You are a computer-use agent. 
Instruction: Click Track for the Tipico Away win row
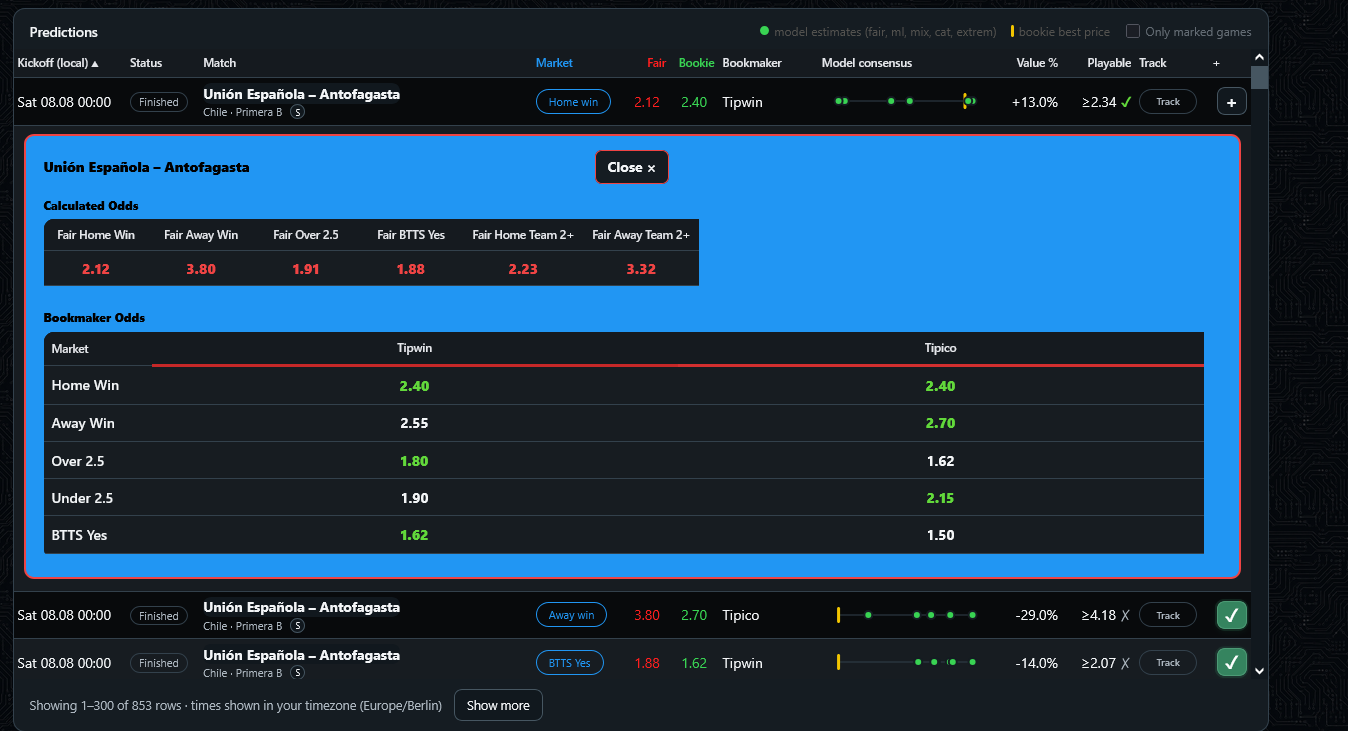click(x=1168, y=615)
